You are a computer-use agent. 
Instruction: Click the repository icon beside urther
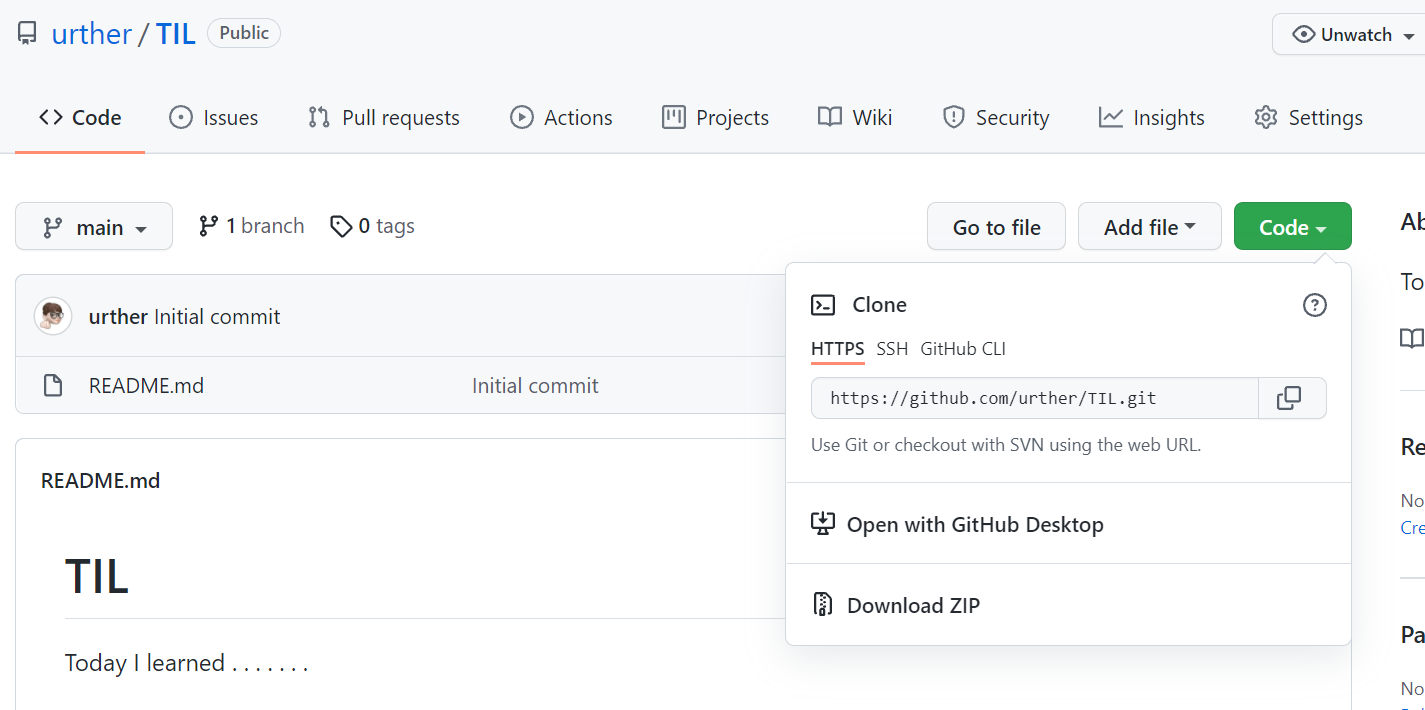pos(27,34)
